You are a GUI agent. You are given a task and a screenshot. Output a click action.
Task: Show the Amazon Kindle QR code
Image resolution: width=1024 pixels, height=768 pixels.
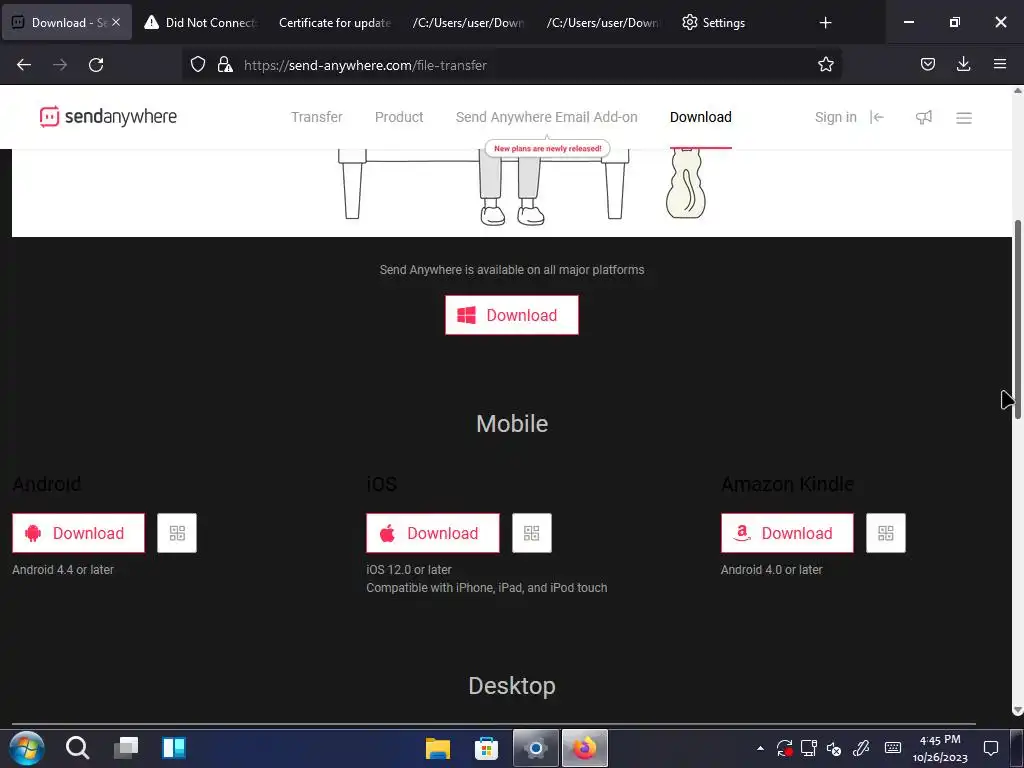tap(886, 533)
